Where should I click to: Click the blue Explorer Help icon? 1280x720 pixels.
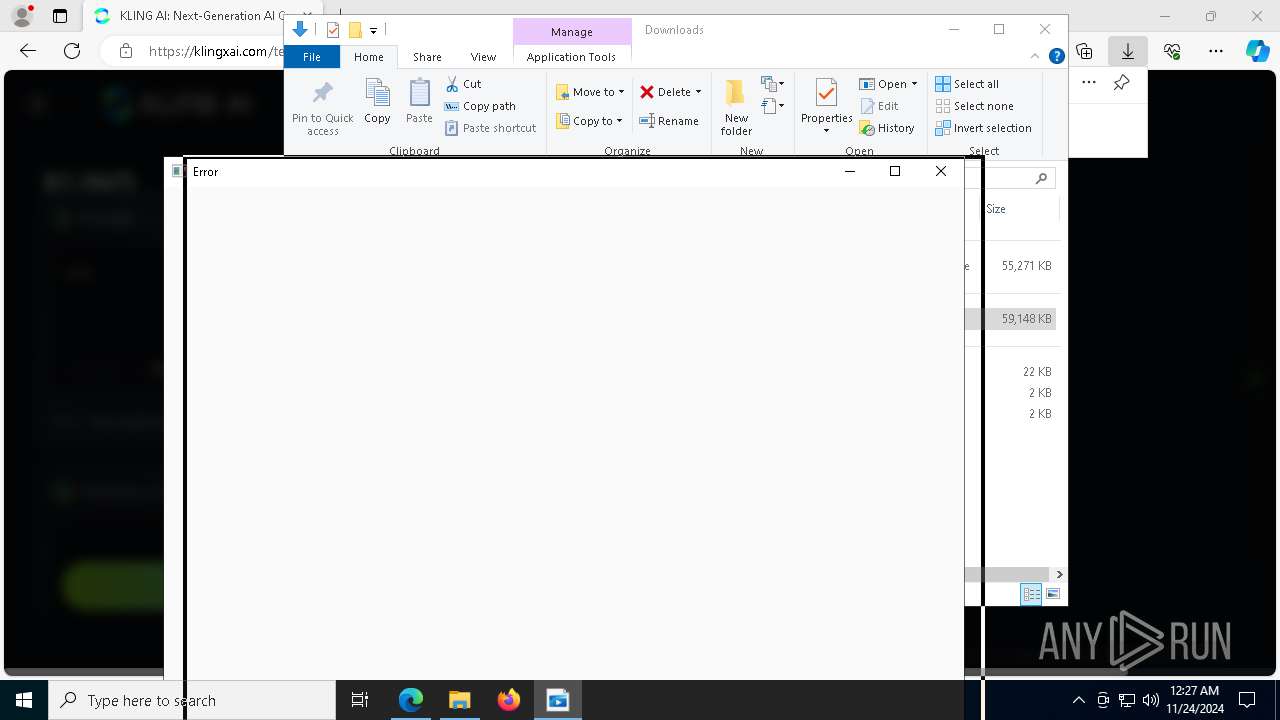pos(1056,57)
